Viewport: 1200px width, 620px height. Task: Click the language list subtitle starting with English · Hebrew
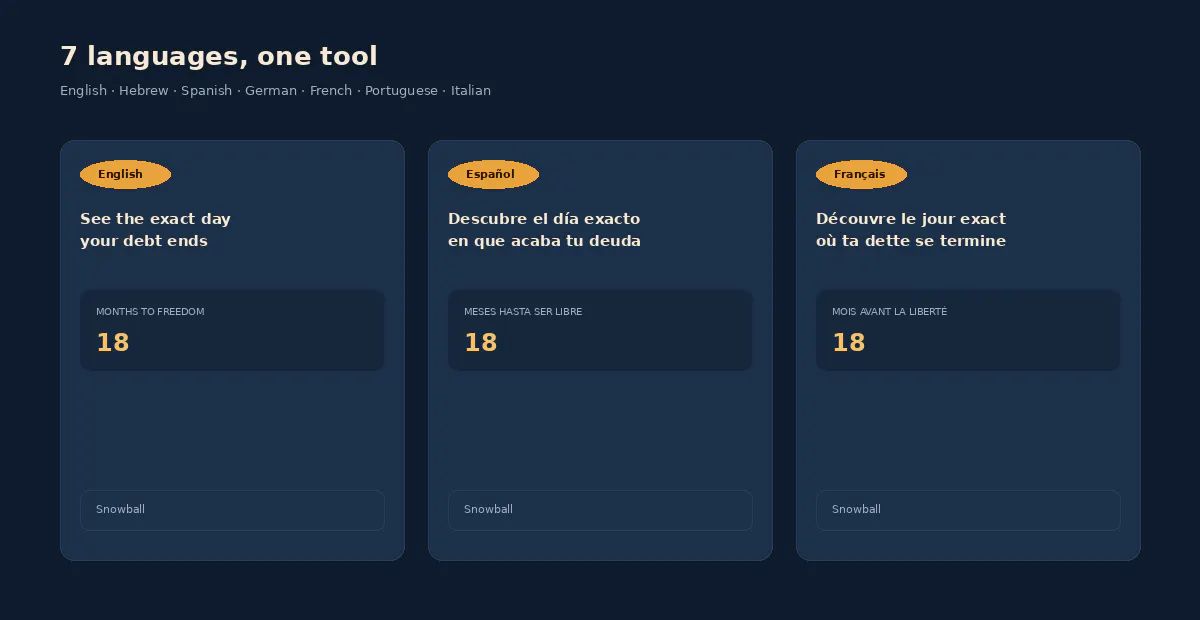[x=275, y=90]
